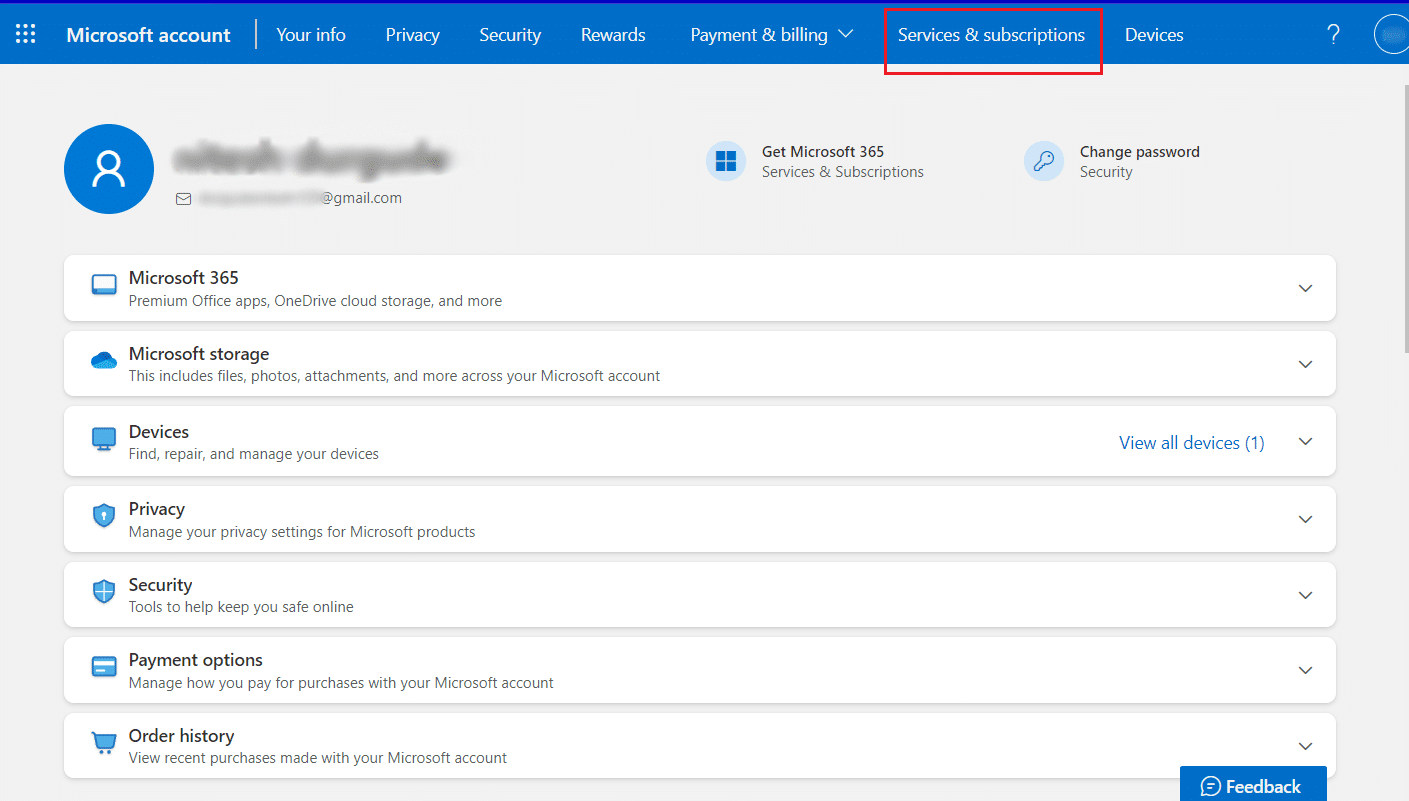Click the Change password link
This screenshot has height=801, width=1409.
[1140, 152]
